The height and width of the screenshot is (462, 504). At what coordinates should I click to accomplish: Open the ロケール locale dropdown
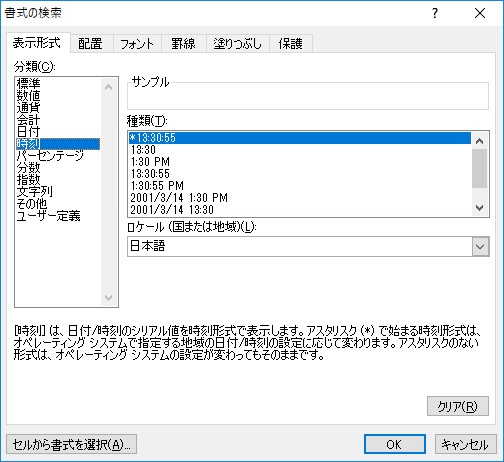click(480, 247)
